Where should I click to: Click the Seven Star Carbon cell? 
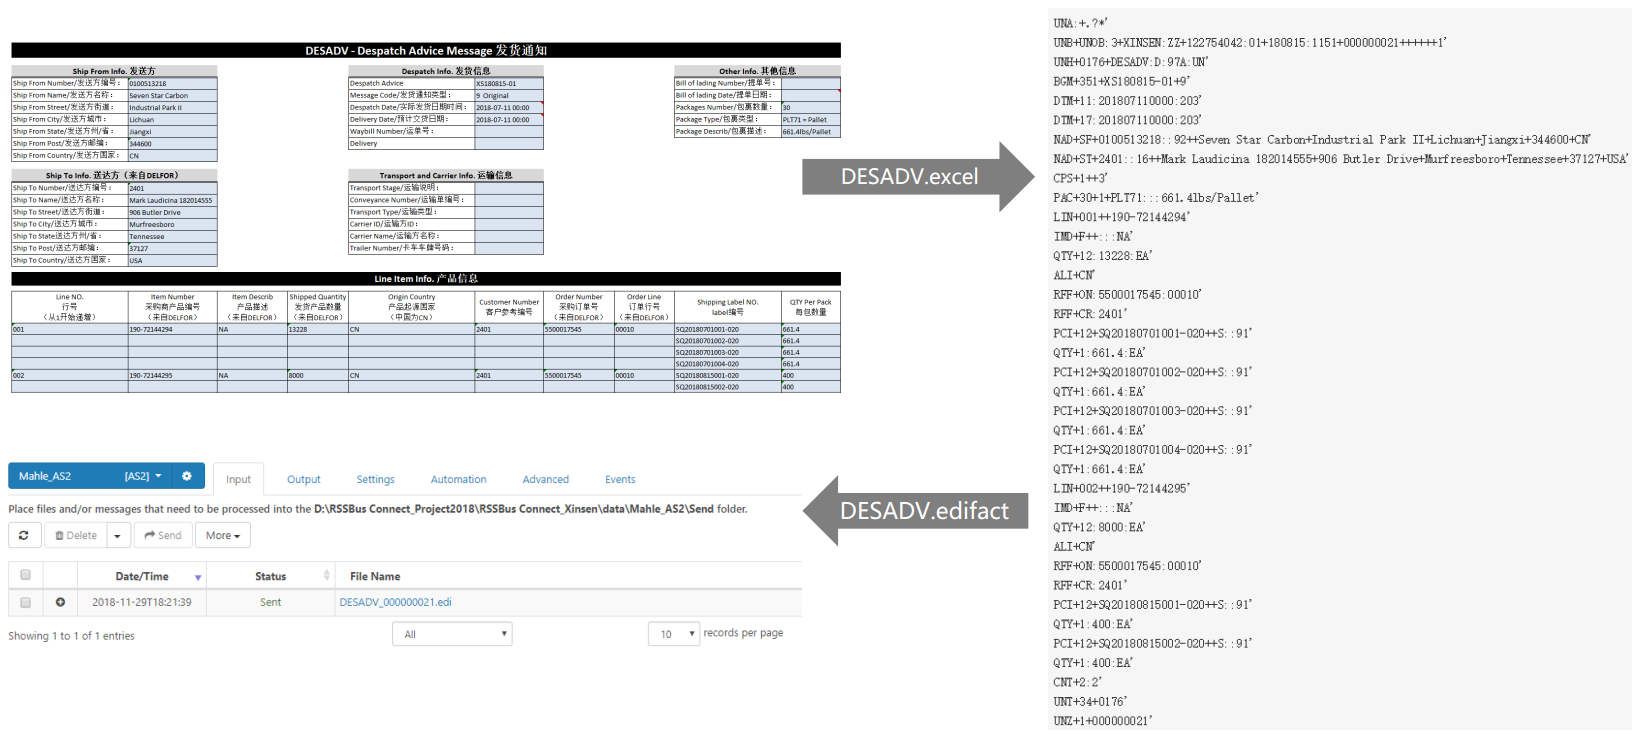pos(172,95)
